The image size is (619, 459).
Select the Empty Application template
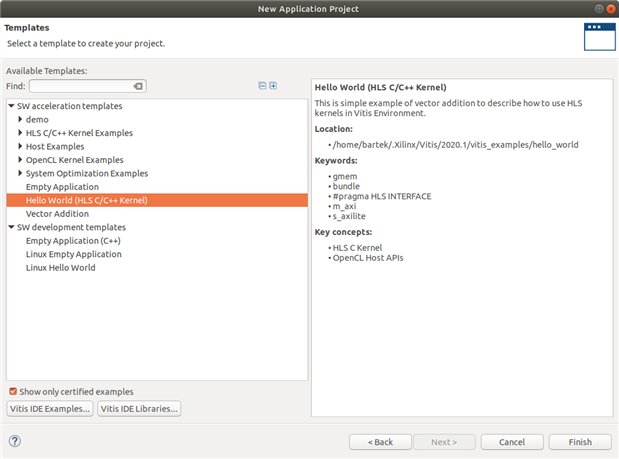tap(62, 187)
